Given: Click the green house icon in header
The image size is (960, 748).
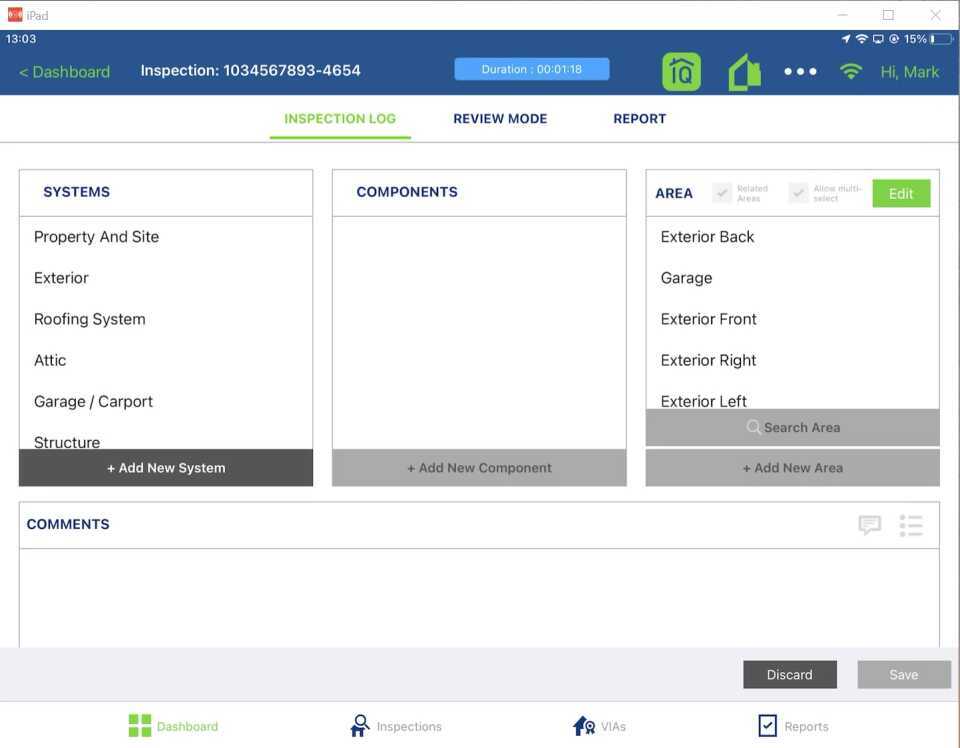Looking at the screenshot, I should pyautogui.click(x=744, y=72).
